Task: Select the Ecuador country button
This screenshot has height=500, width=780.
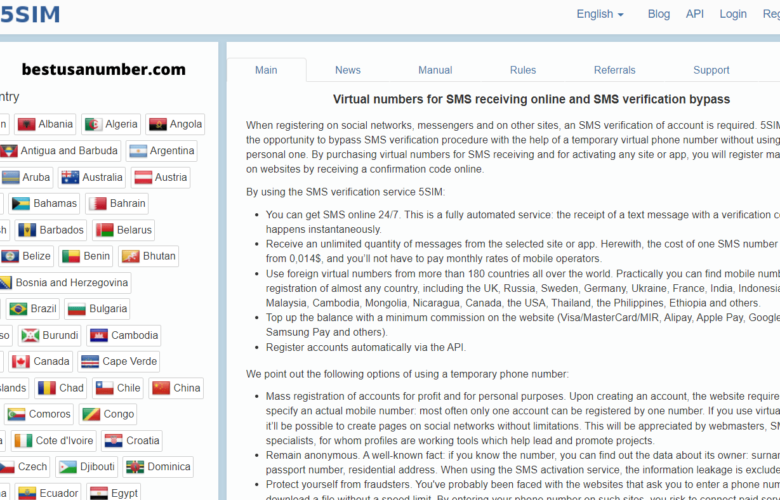Action: click(48, 493)
